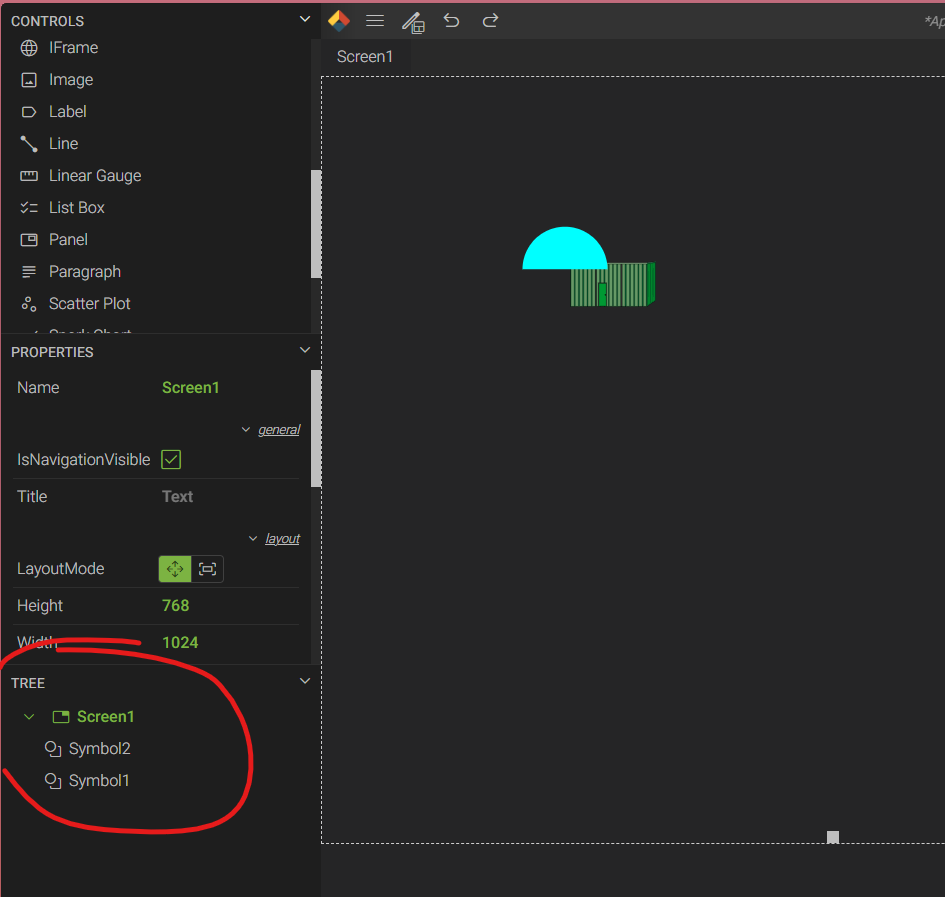The height and width of the screenshot is (897, 945).
Task: Select Symbol1 in the tree
Action: tap(99, 781)
